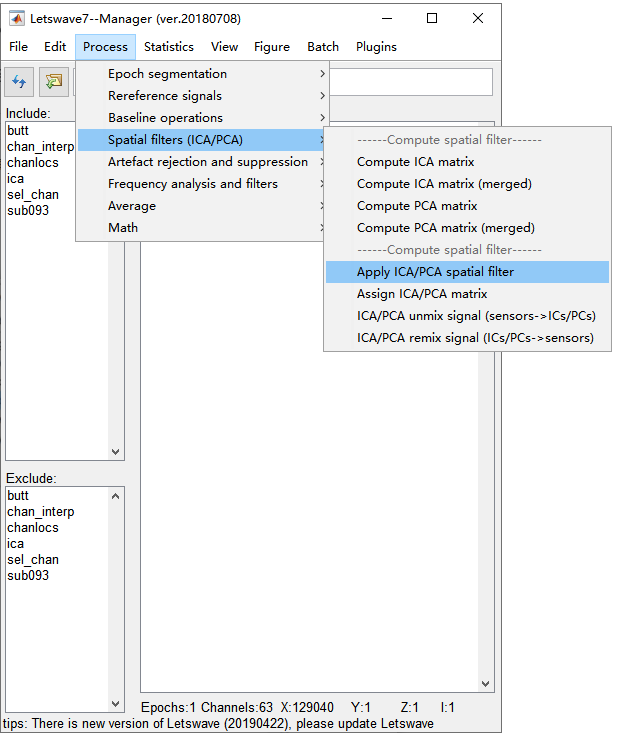Select 'butt' in the Exclude list
The image size is (640, 733).
(18, 496)
